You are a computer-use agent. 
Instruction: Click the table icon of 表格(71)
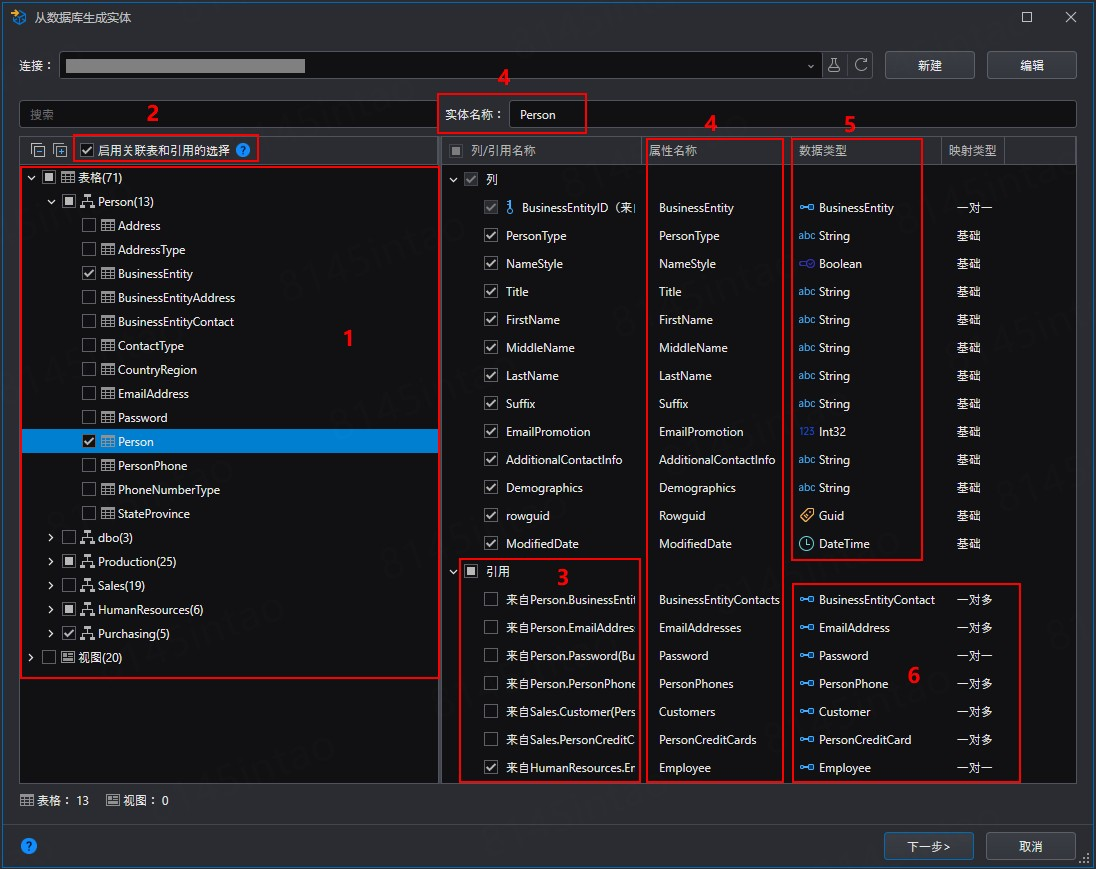(x=68, y=177)
